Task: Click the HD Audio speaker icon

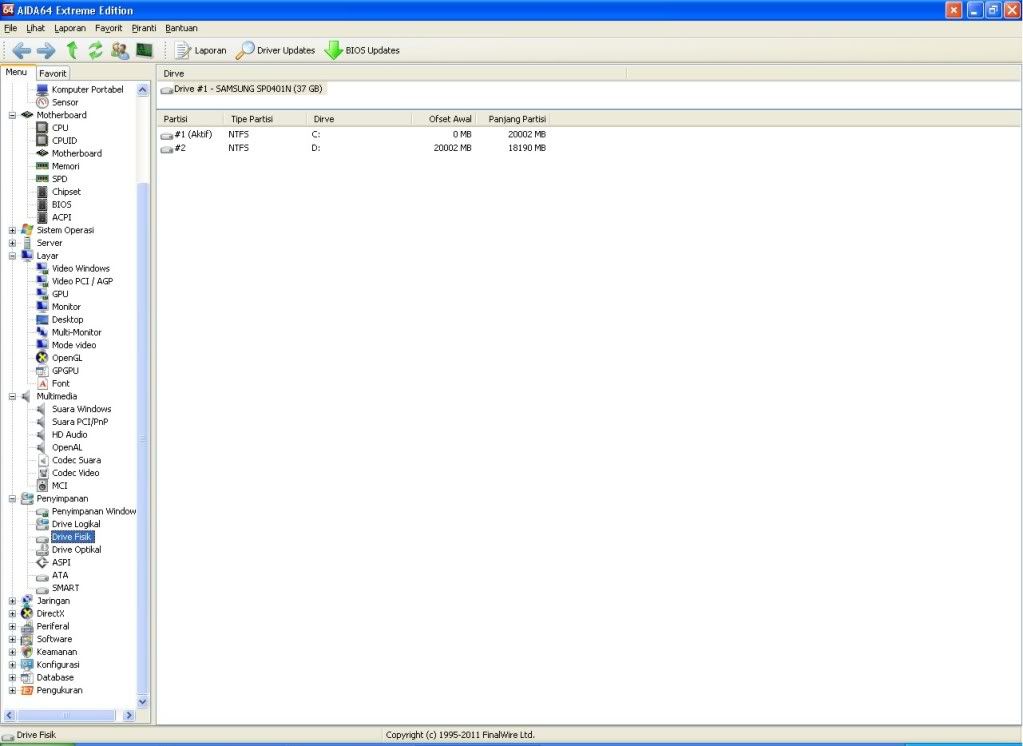Action: pyautogui.click(x=42, y=435)
